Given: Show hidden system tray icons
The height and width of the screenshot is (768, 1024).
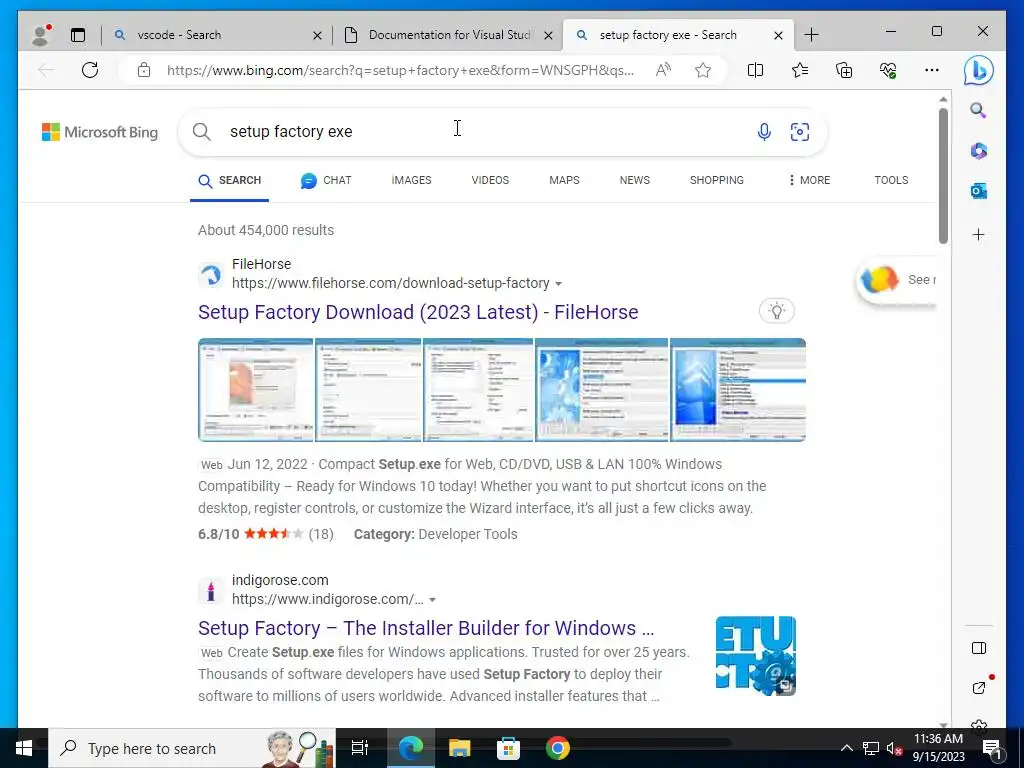Looking at the screenshot, I should 846,748.
